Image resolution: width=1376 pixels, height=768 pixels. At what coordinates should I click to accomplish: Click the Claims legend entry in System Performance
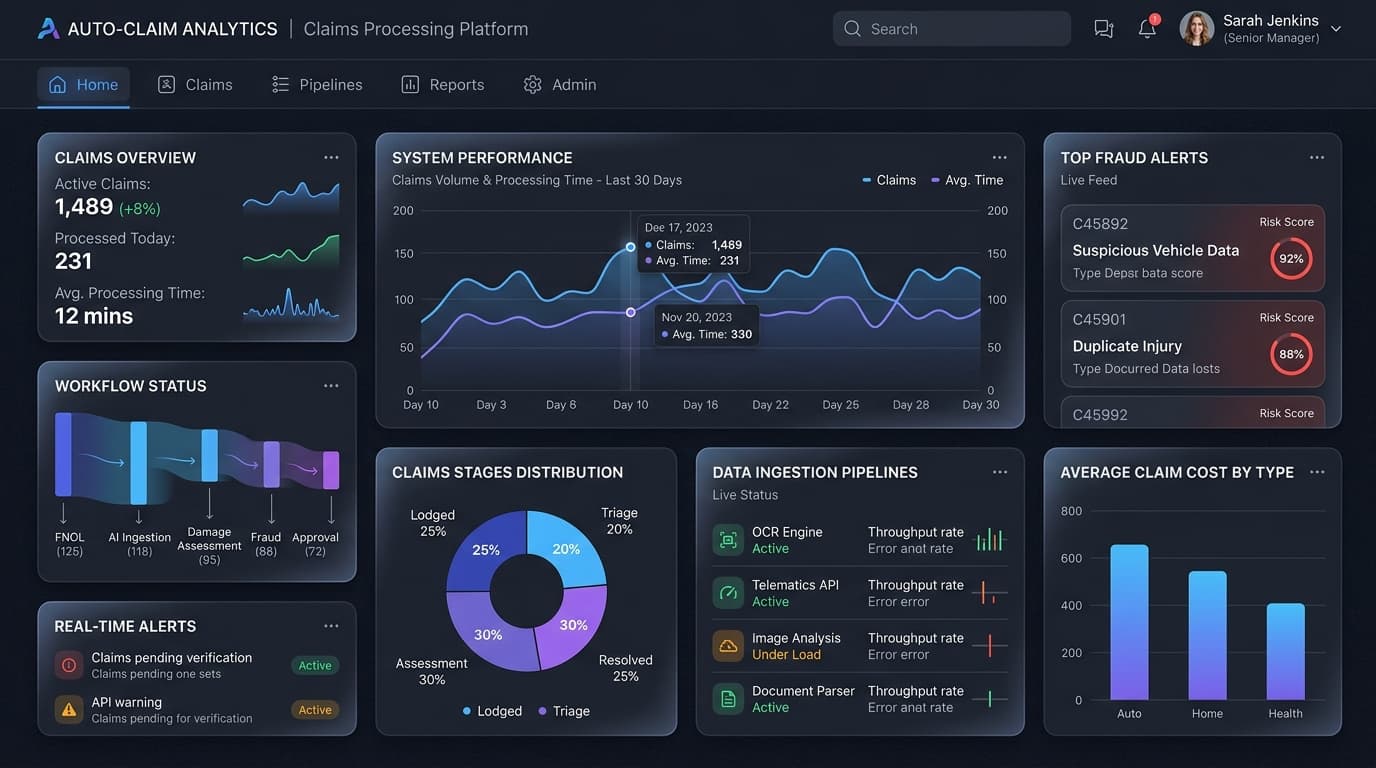pyautogui.click(x=889, y=180)
